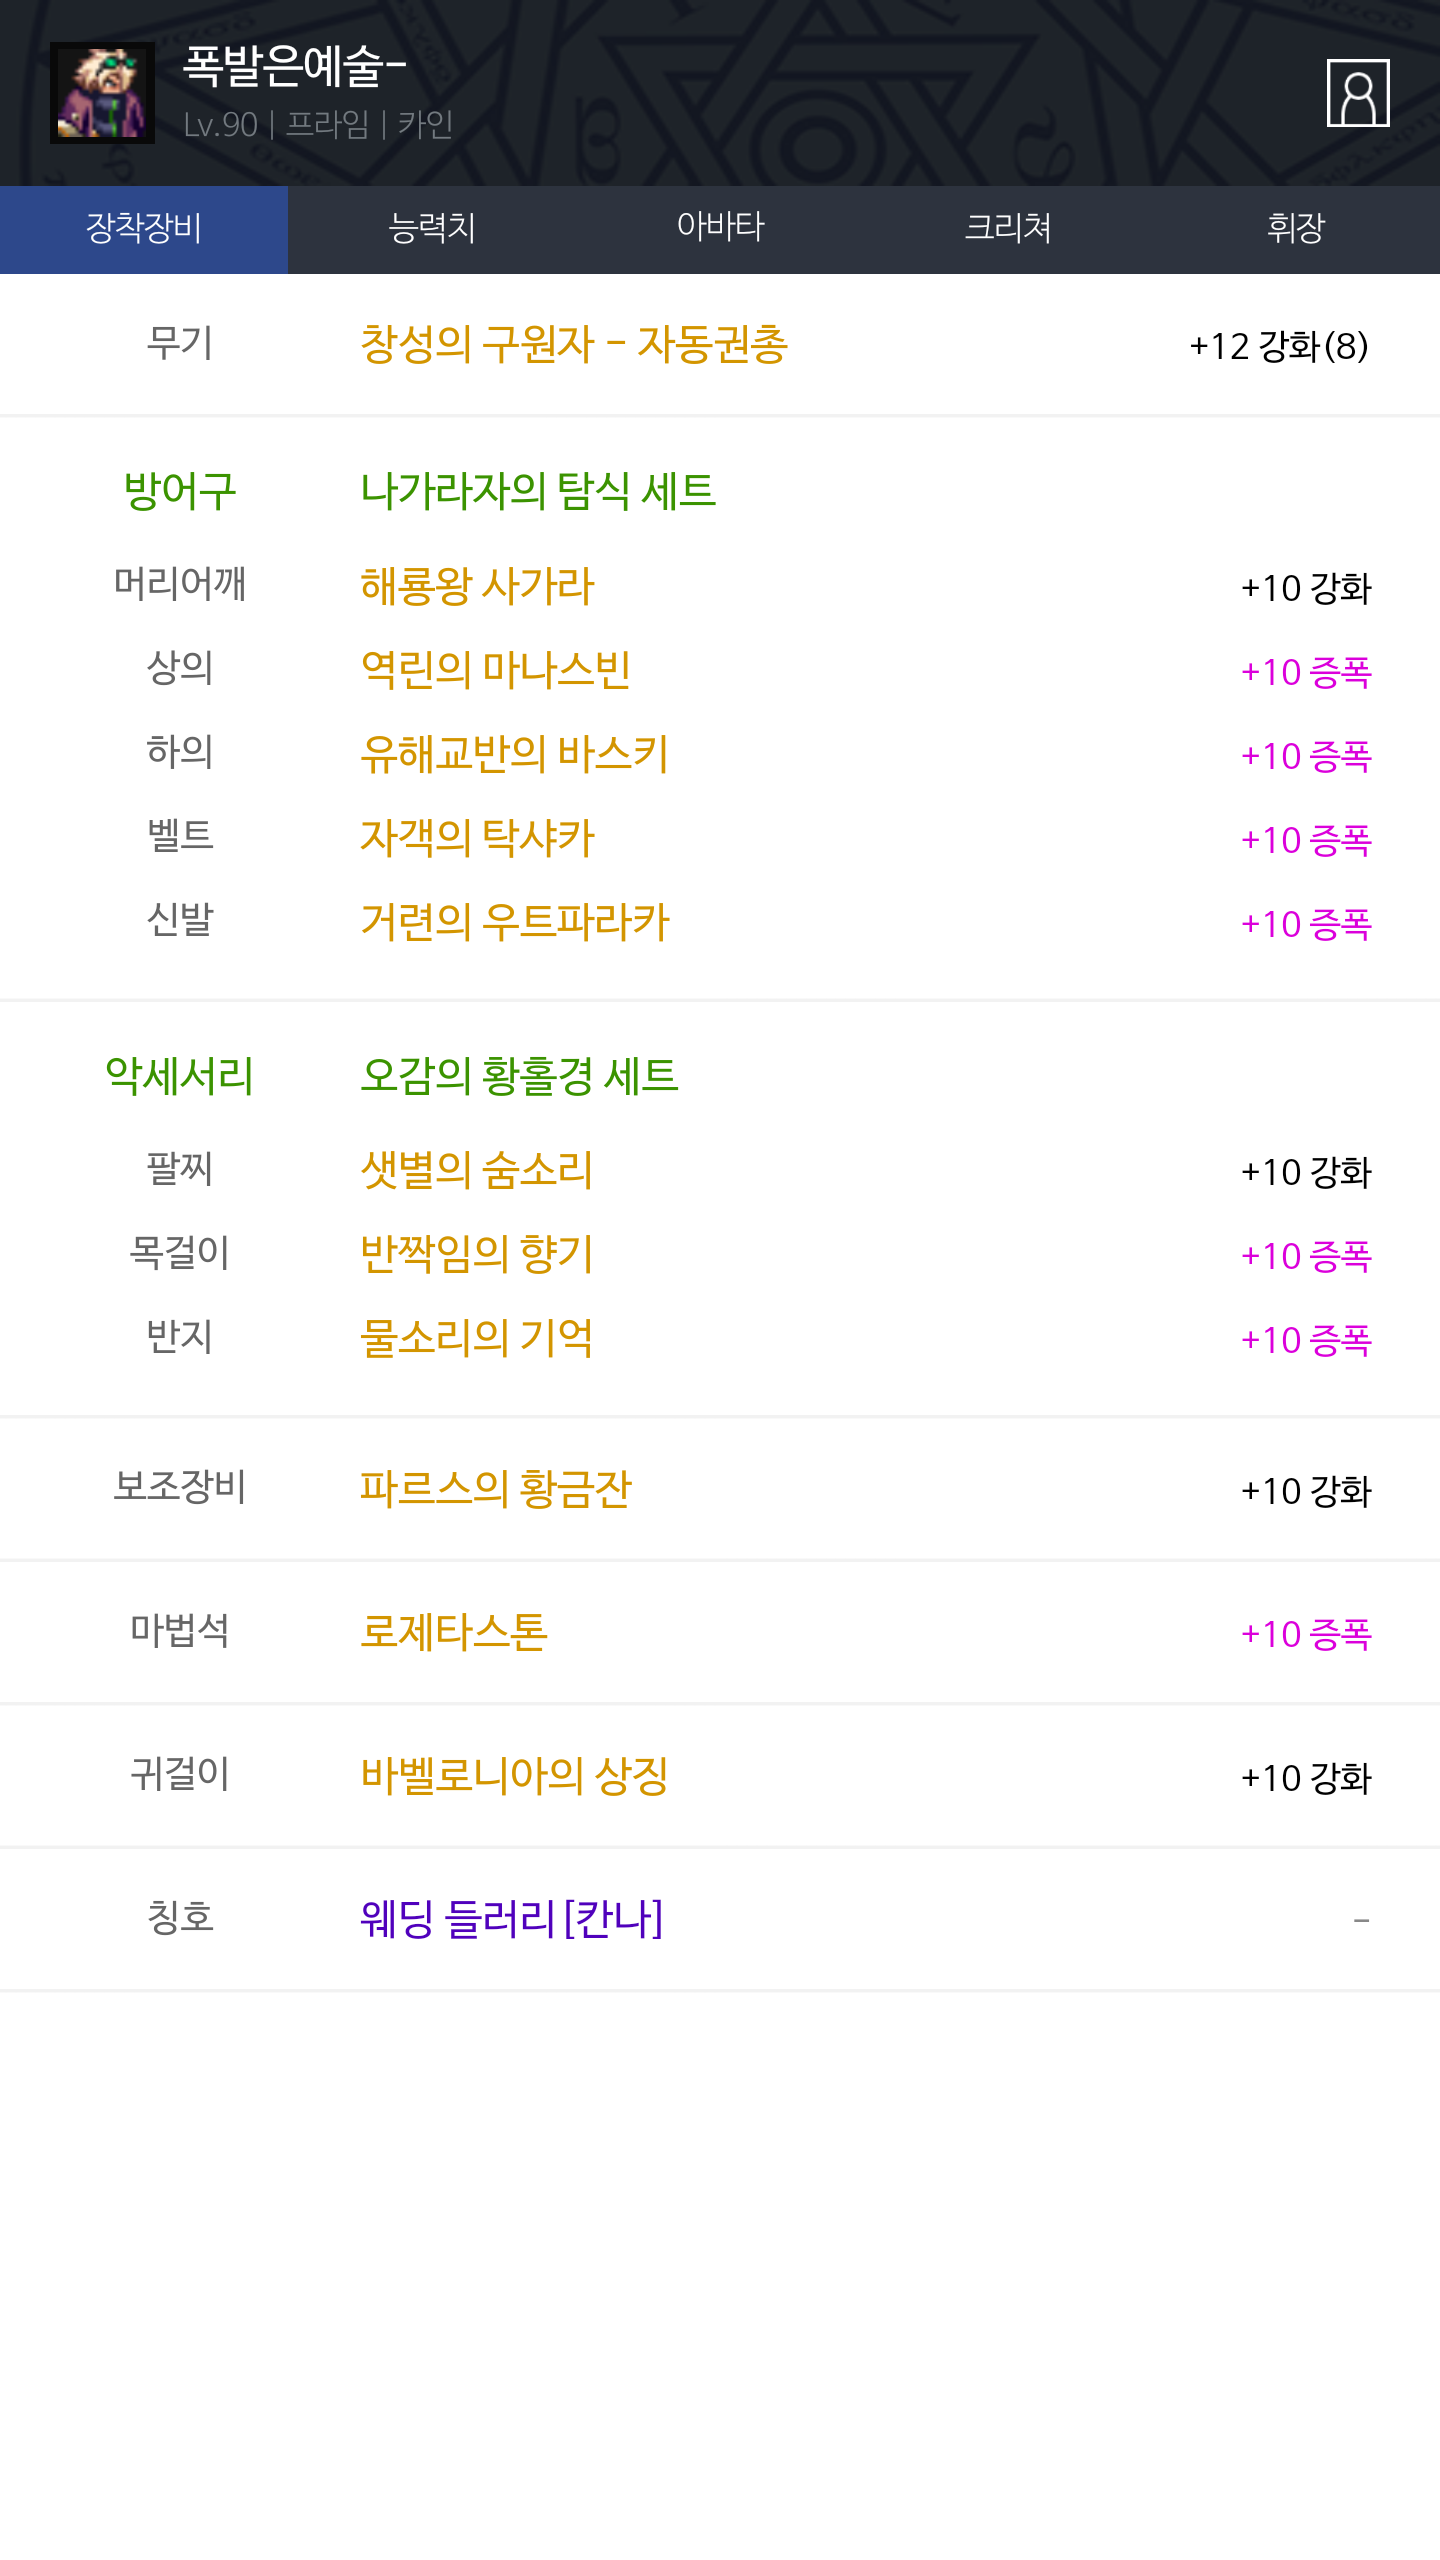This screenshot has width=1440, height=2560.
Task: Open the 파르스의 황금잔 sub equipment
Action: 495,1490
